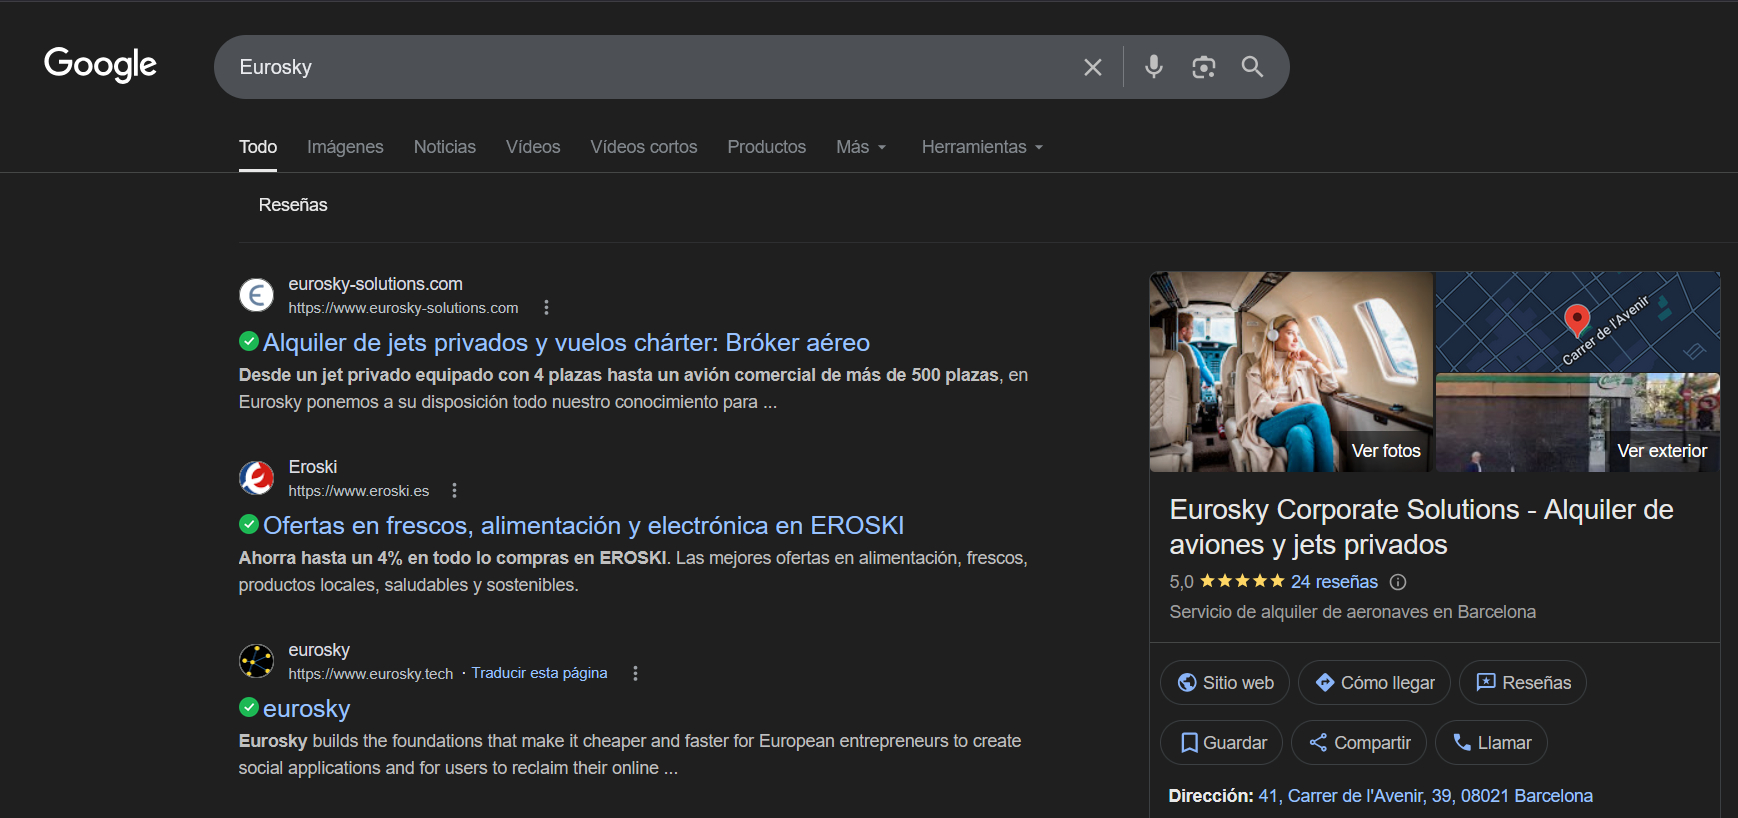Open eurosky-solutions.com site favicon

[257, 296]
